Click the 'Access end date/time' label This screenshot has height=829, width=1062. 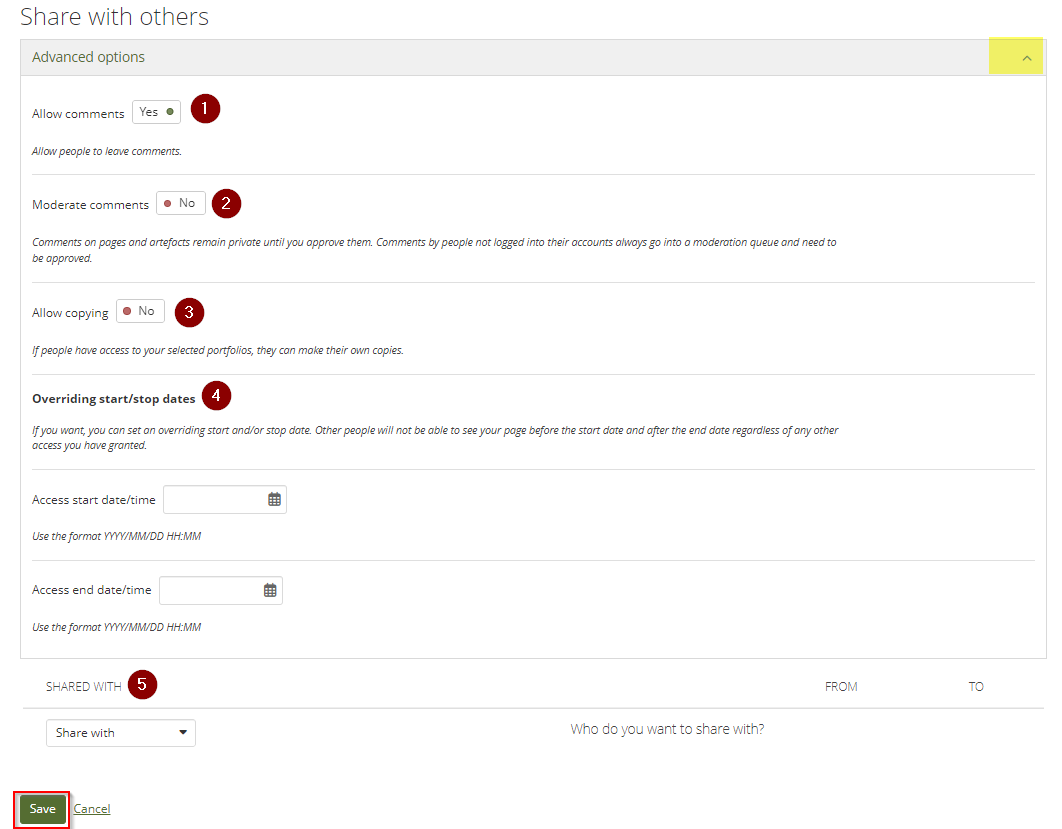[91, 590]
